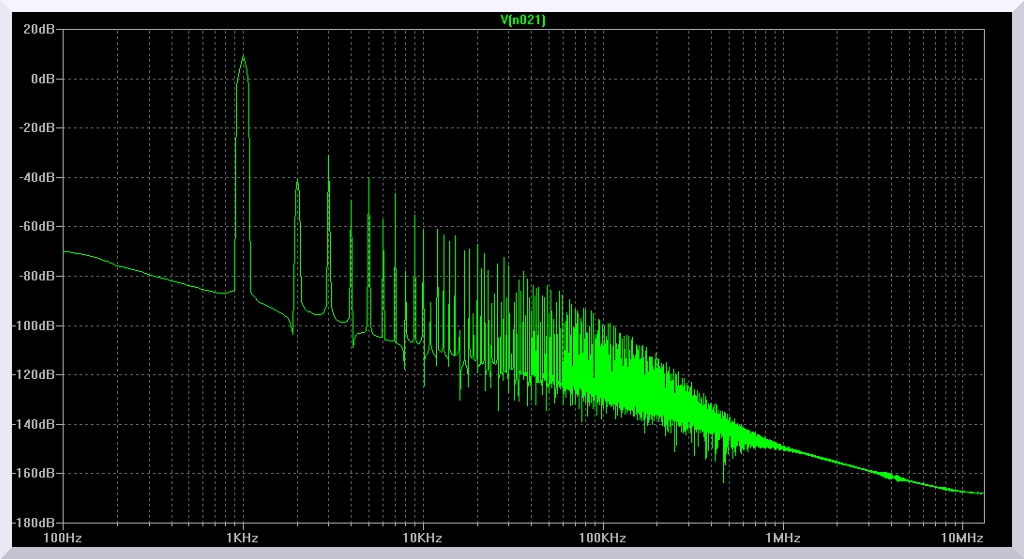Click the V(n021) trace label
The width and height of the screenshot is (1024, 559).
click(x=523, y=19)
